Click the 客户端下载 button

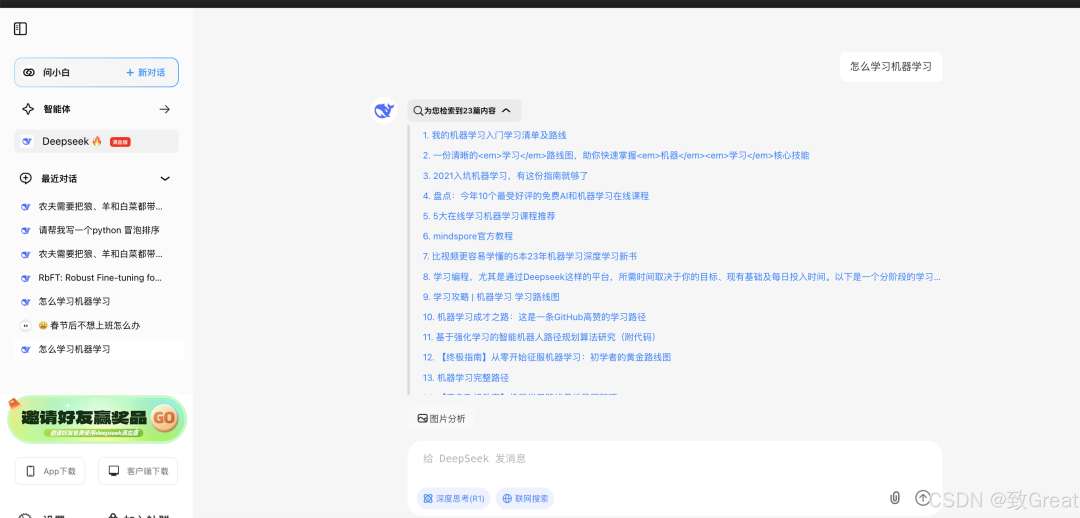pyautogui.click(x=138, y=471)
